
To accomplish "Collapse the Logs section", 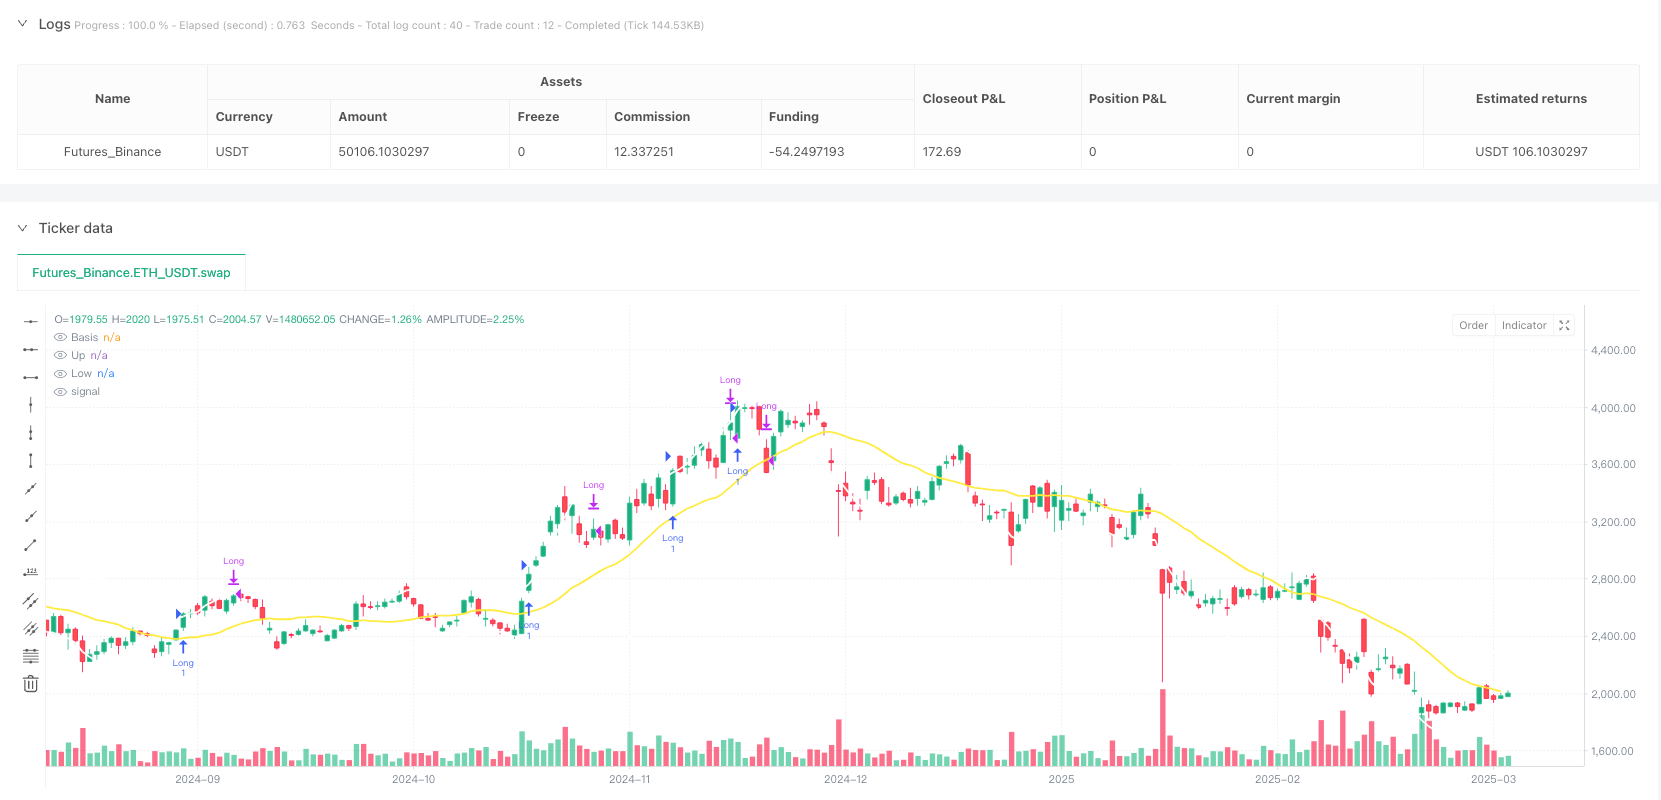I will pos(23,24).
